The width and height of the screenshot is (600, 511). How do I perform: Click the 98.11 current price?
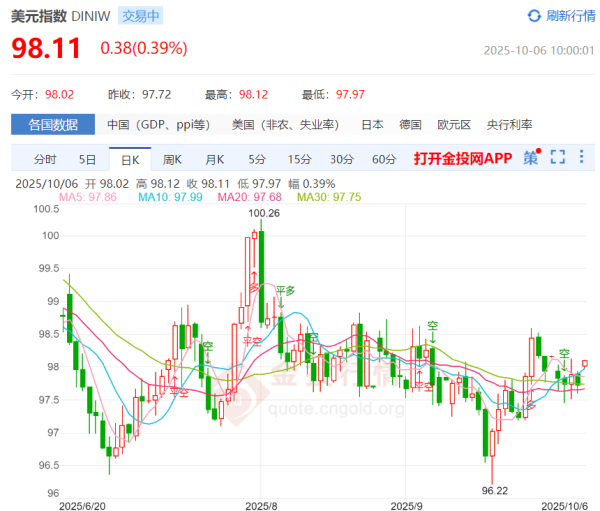click(46, 48)
